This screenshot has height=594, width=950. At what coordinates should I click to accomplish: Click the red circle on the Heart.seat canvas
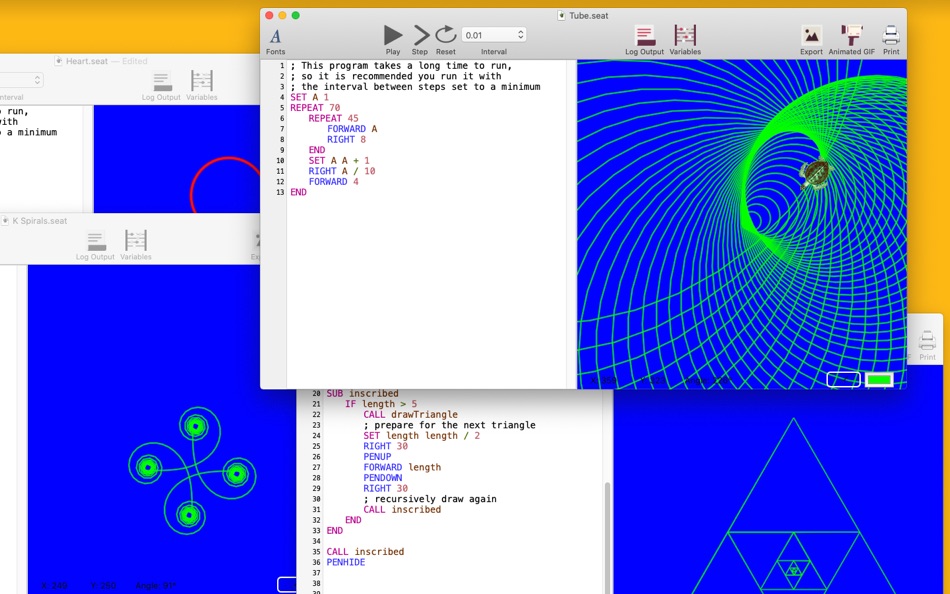pyautogui.click(x=225, y=185)
